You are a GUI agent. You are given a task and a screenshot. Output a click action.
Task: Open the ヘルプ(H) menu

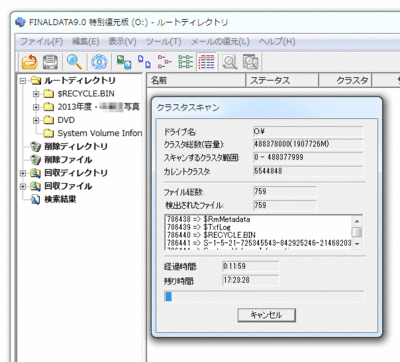pos(277,42)
